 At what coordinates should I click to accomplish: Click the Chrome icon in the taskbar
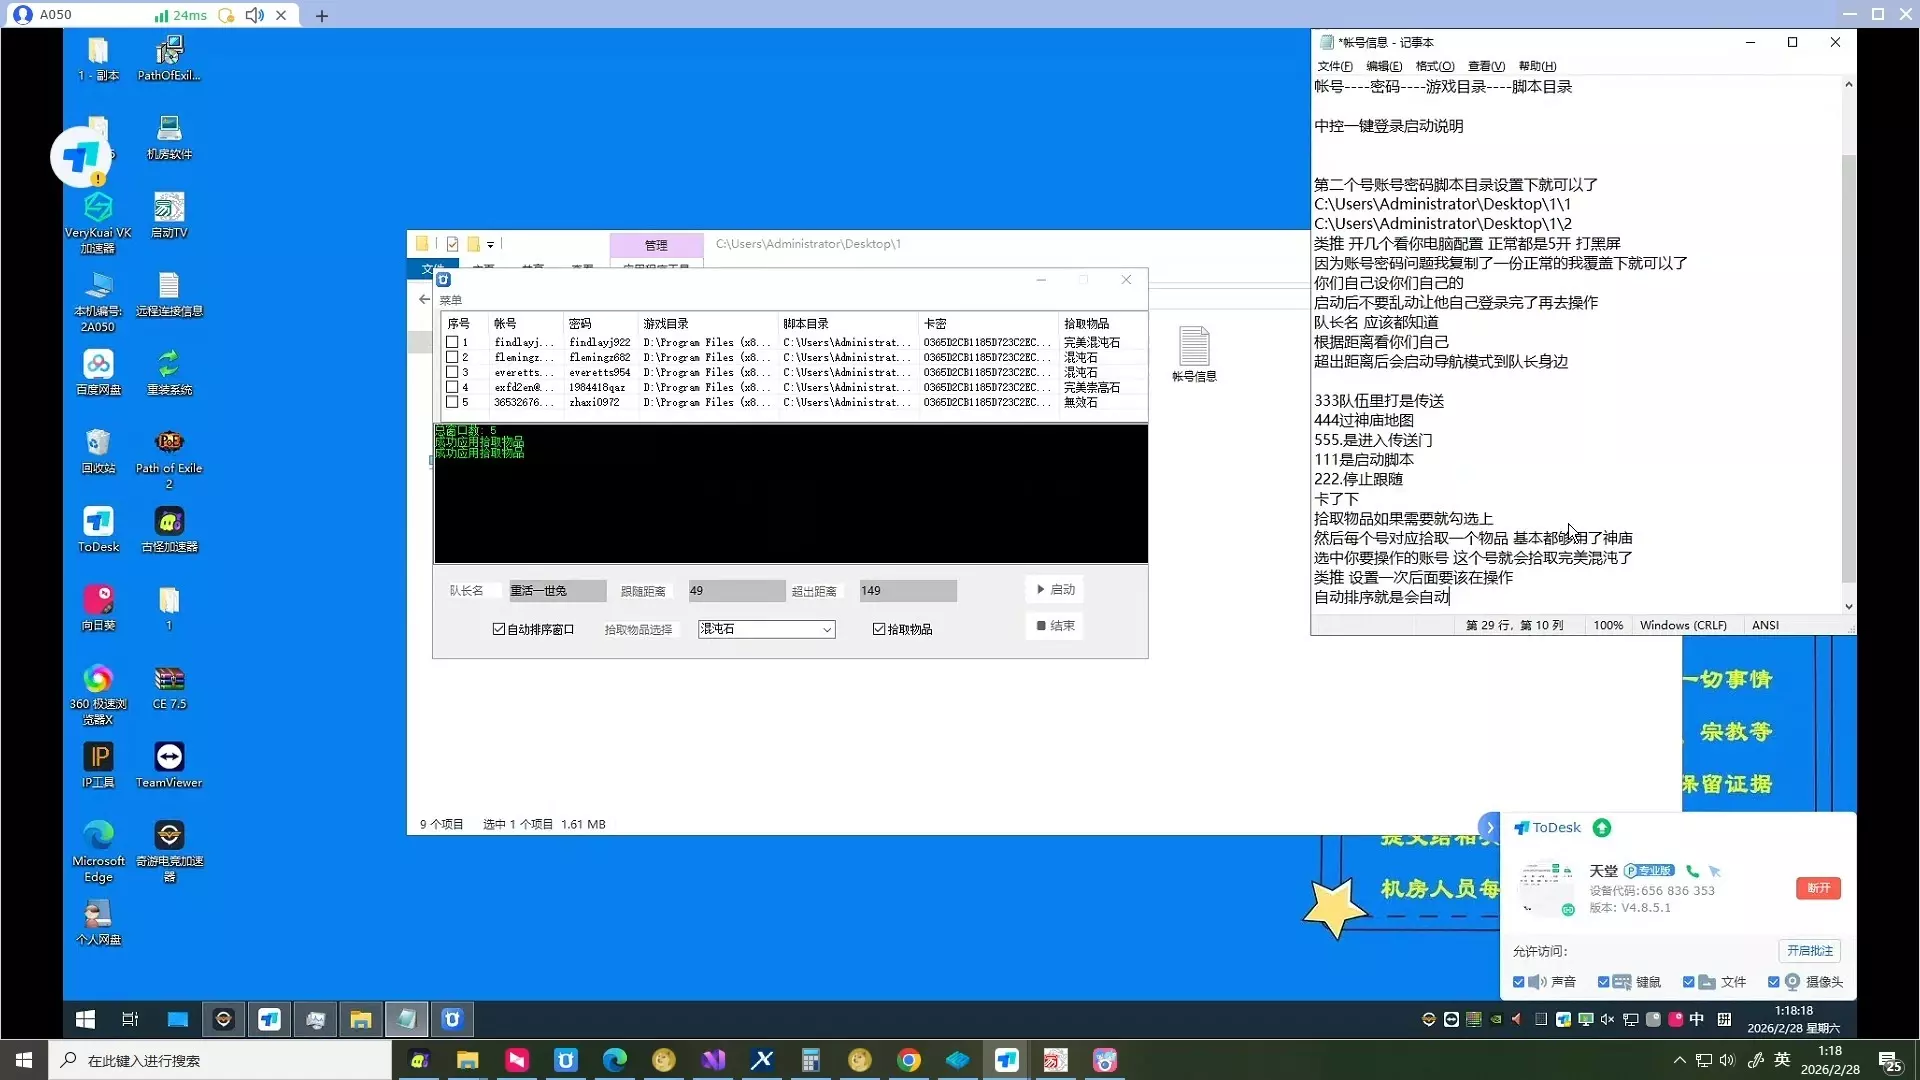(x=908, y=1060)
